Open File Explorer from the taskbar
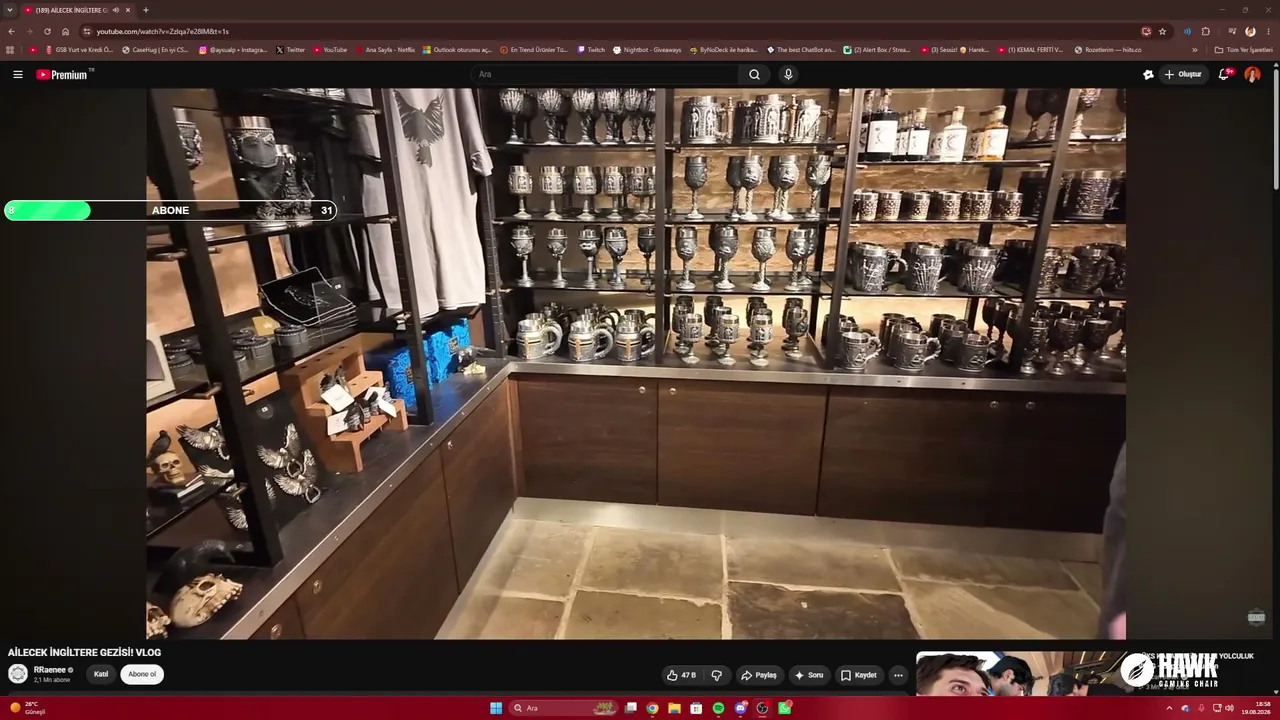This screenshot has width=1280, height=720. (x=674, y=708)
